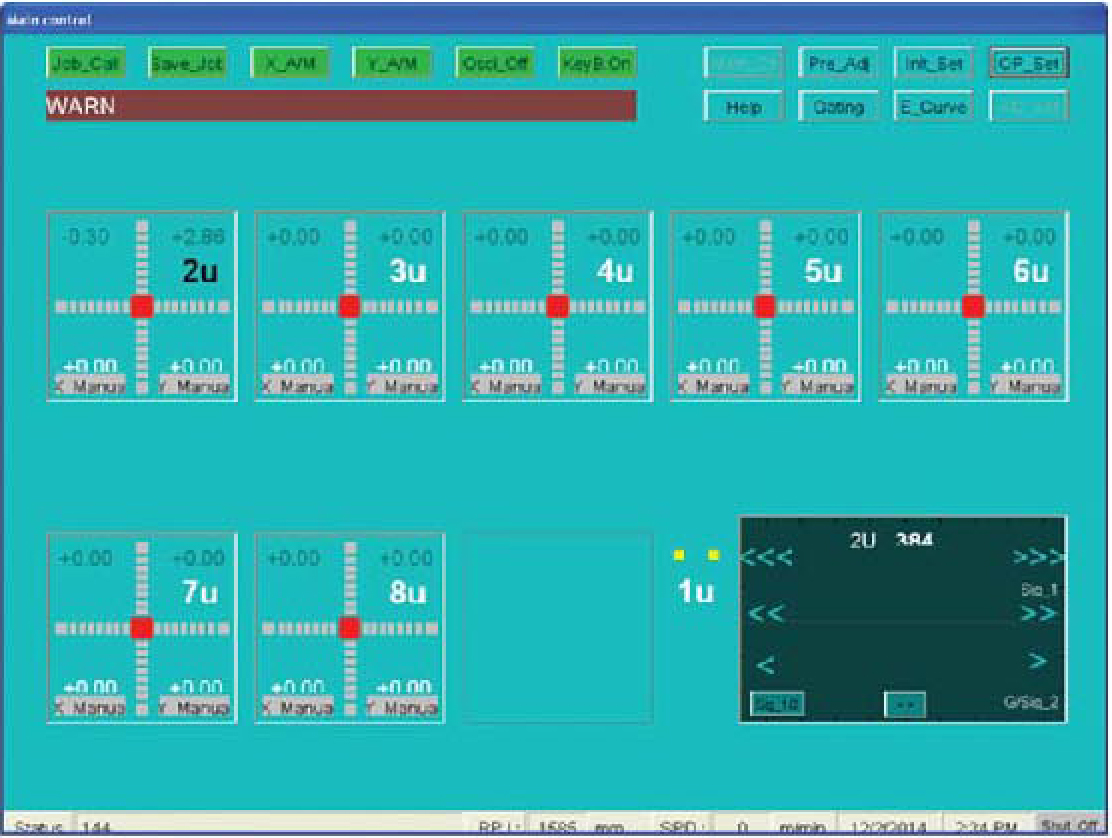Switch the KeyB:On keyboard toggle
The height and width of the screenshot is (838, 1112).
click(x=595, y=64)
